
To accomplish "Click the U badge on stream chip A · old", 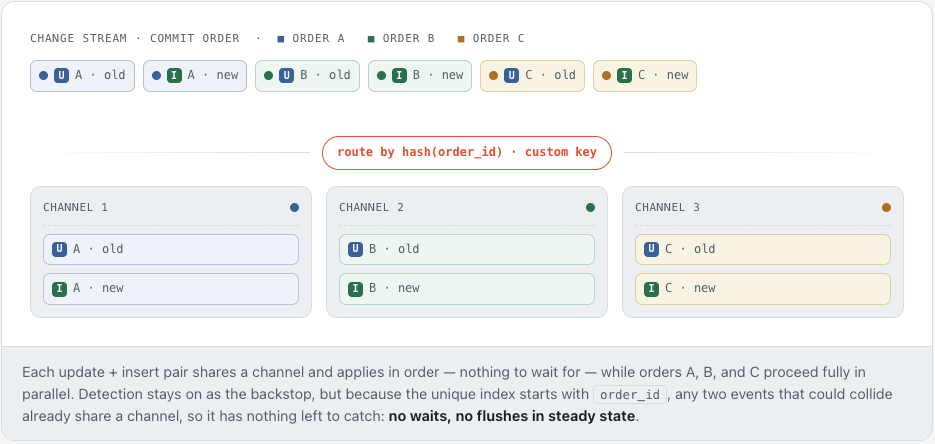I will [61, 76].
